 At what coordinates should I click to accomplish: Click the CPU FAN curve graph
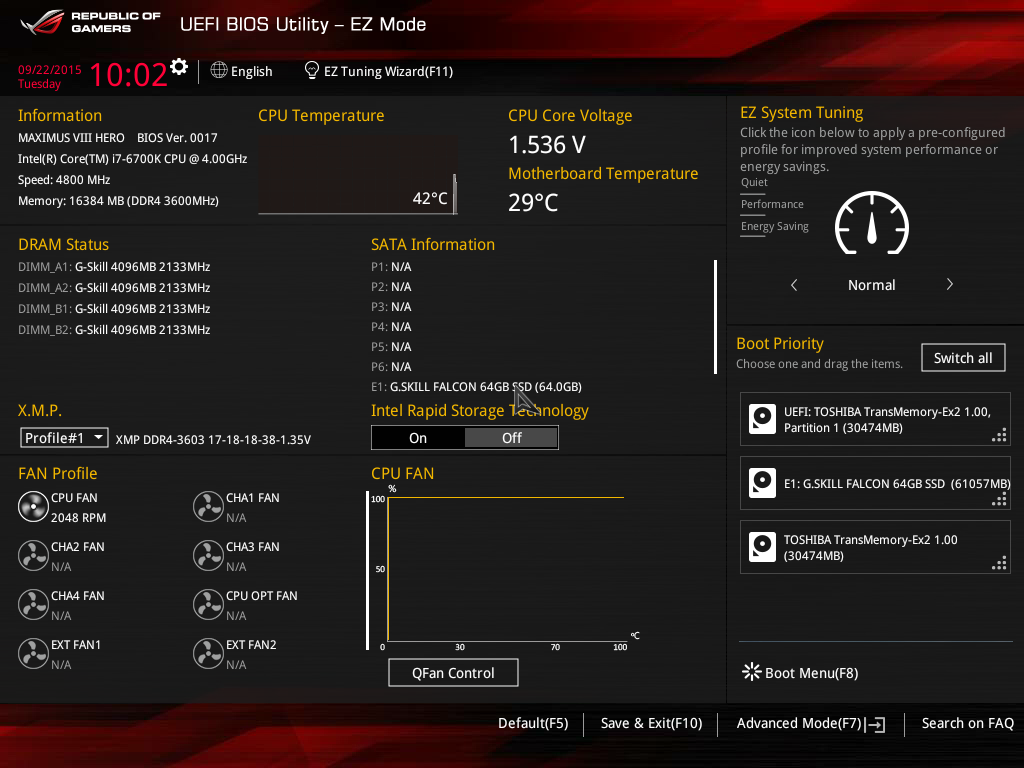pos(506,569)
